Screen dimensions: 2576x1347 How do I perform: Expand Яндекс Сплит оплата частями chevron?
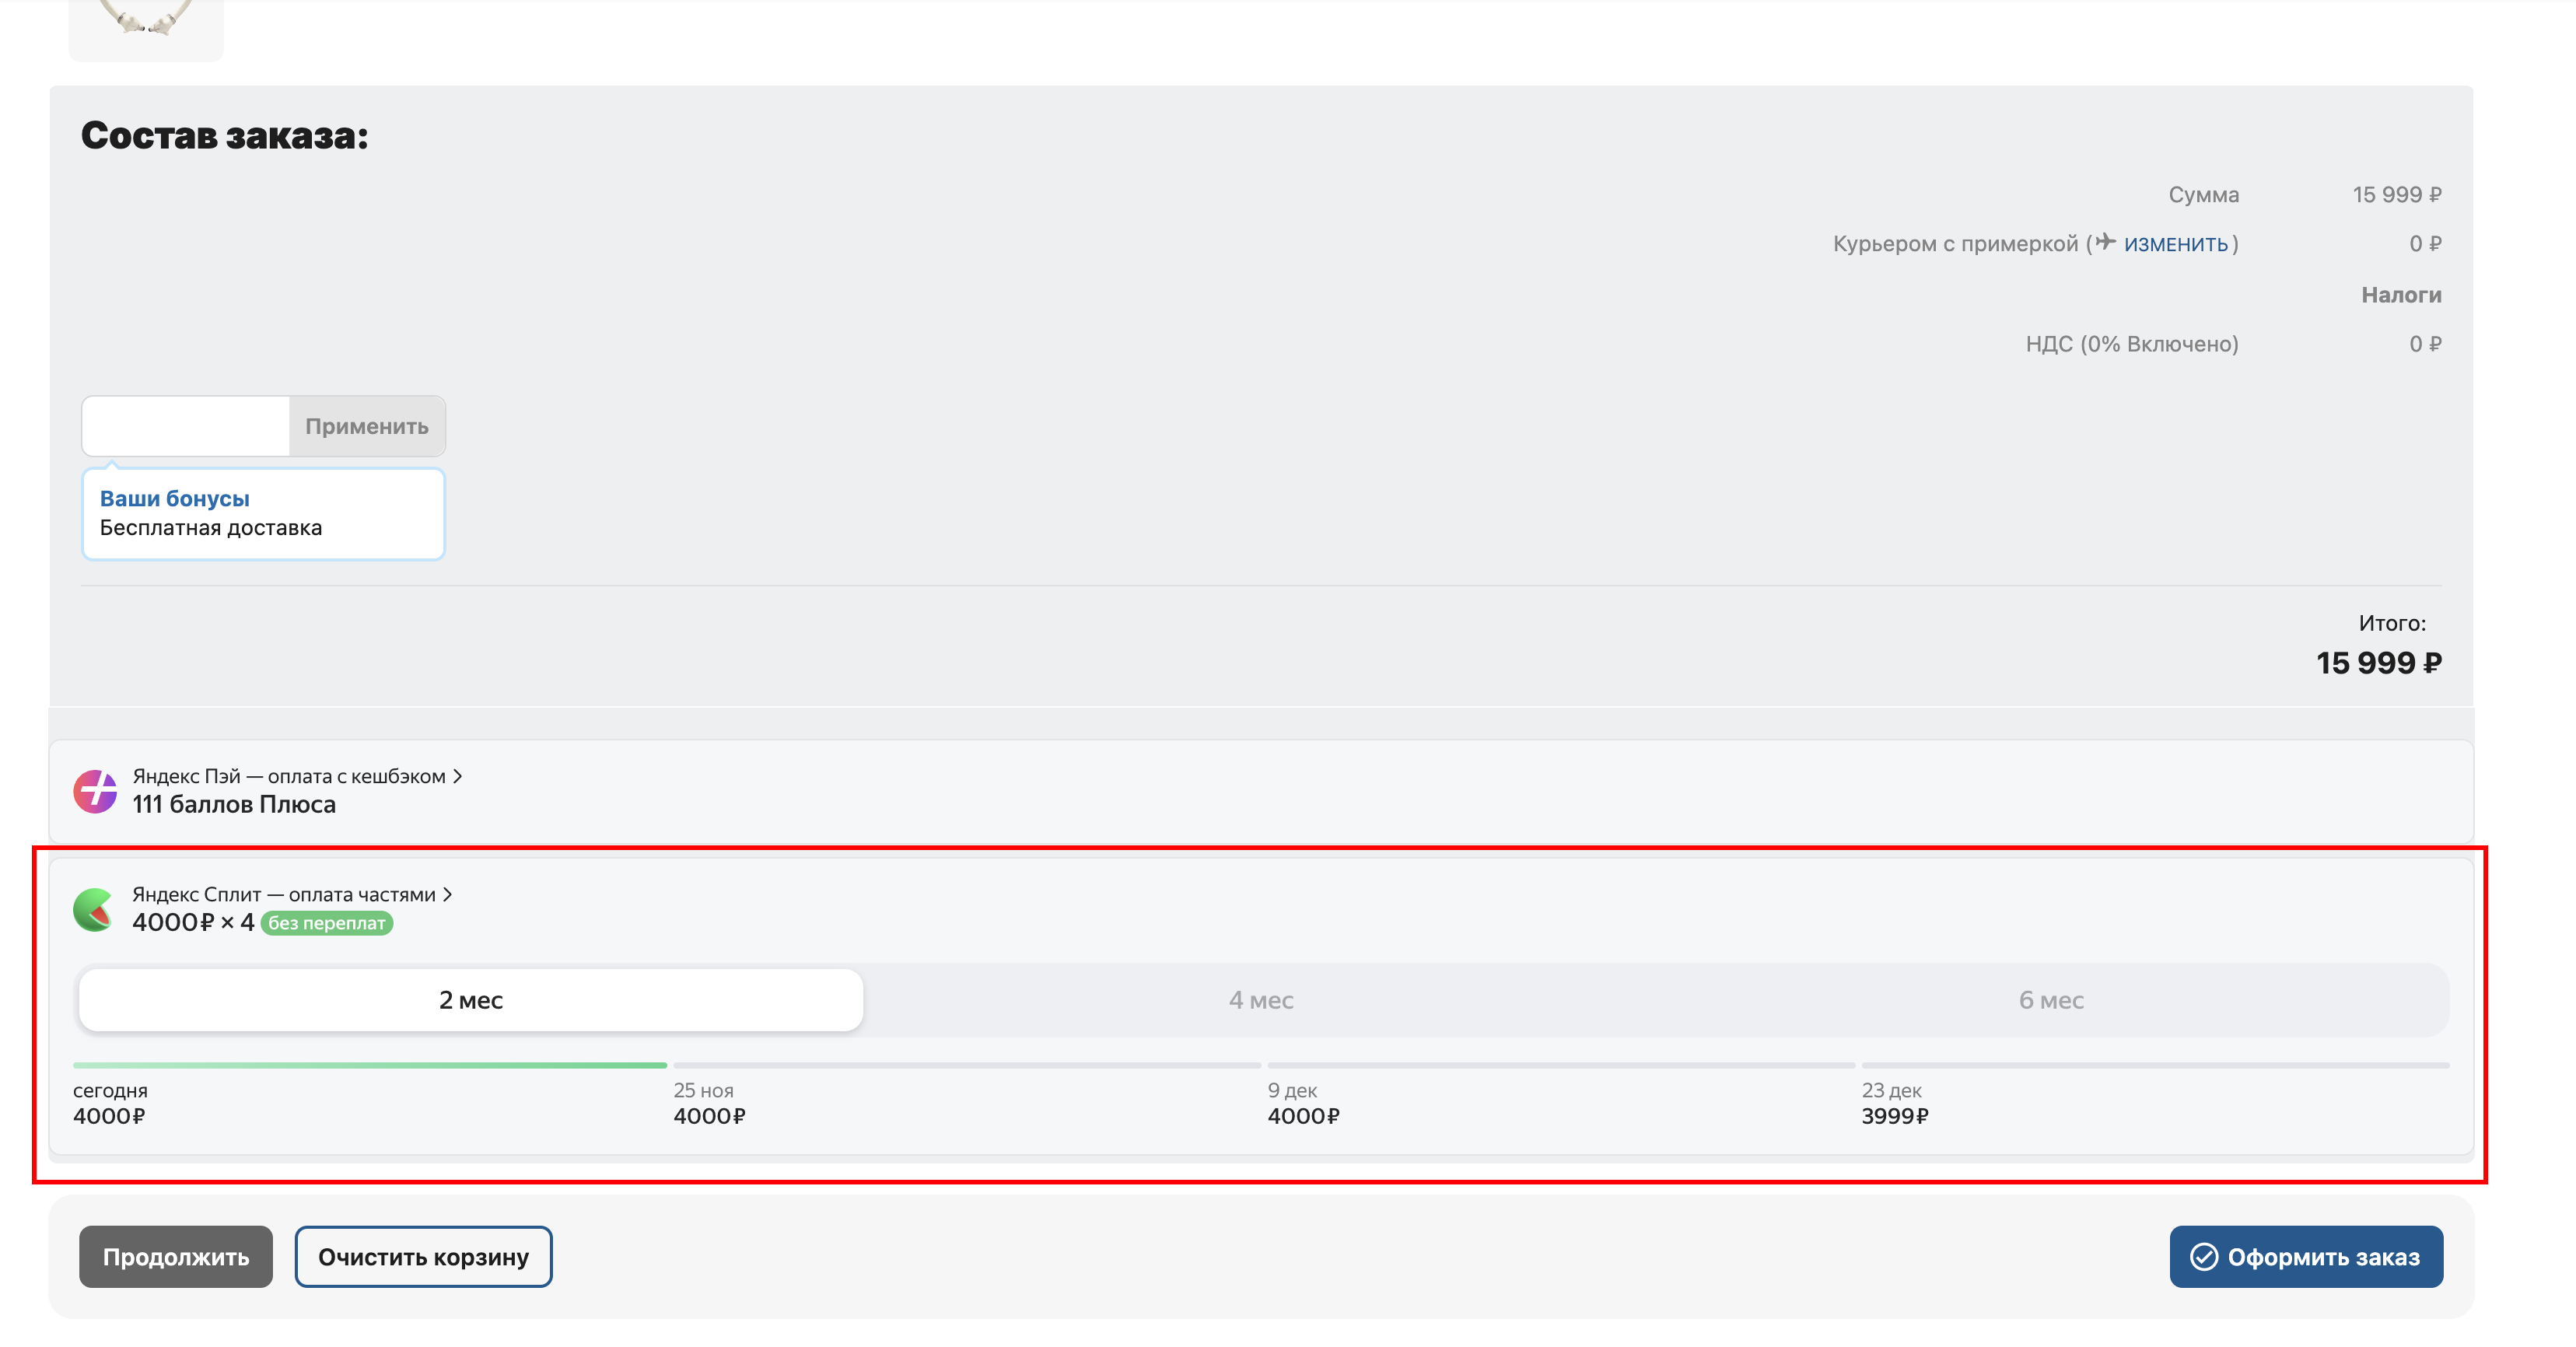[448, 894]
